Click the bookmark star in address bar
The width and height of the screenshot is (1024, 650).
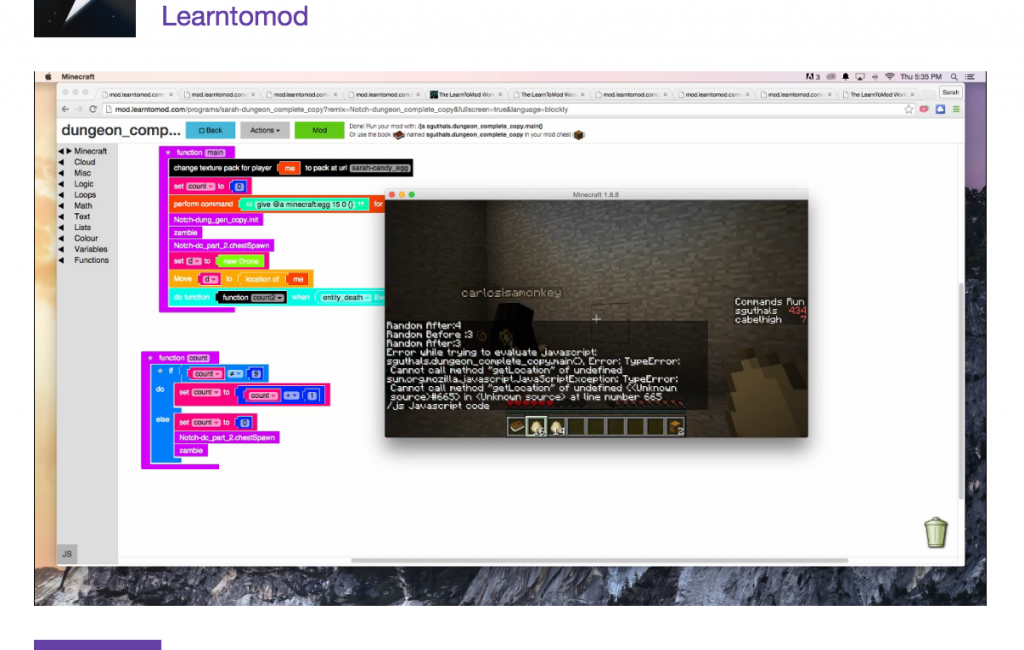(909, 109)
